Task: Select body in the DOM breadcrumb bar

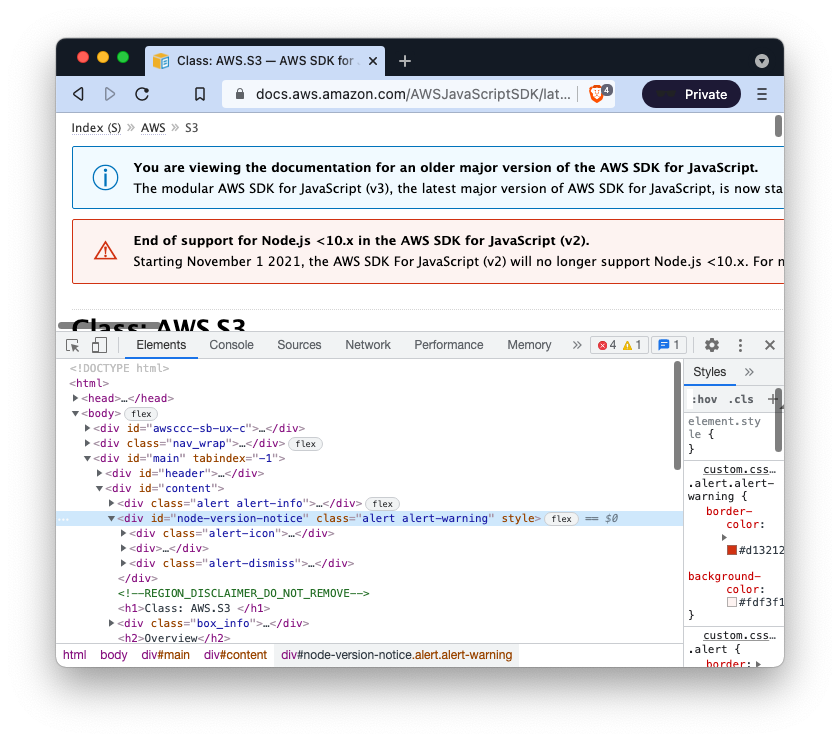Action: tap(114, 655)
